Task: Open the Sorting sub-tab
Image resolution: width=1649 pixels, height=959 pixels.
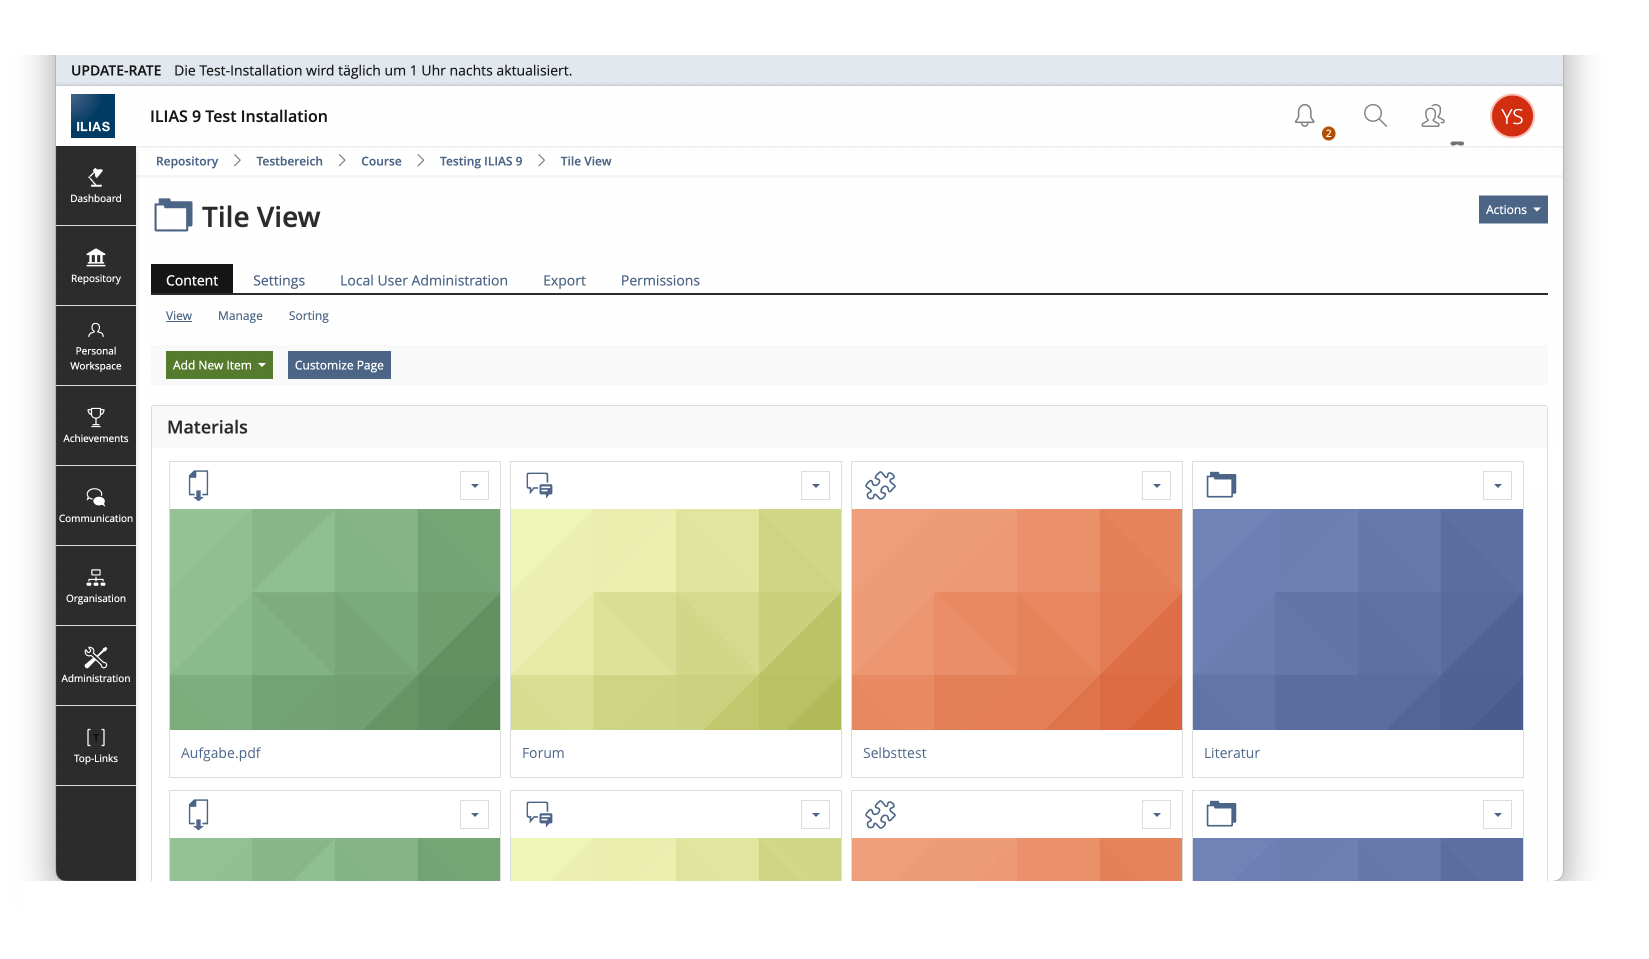Action: click(309, 316)
